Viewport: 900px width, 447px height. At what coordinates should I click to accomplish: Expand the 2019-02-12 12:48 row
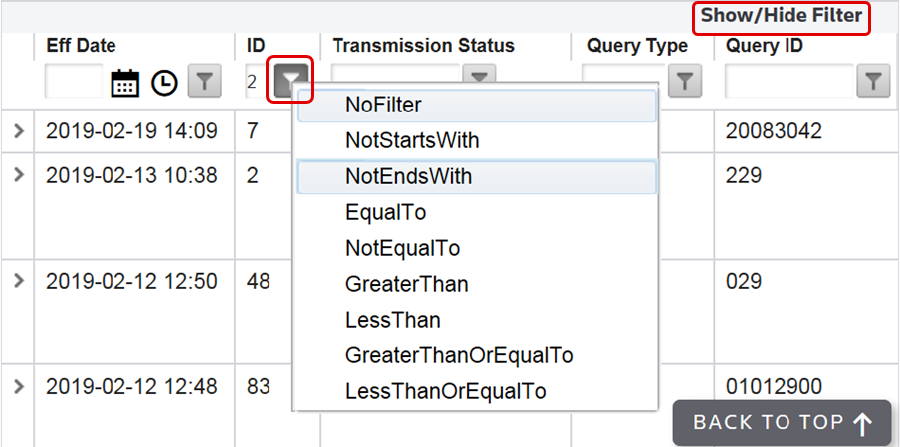coord(18,386)
